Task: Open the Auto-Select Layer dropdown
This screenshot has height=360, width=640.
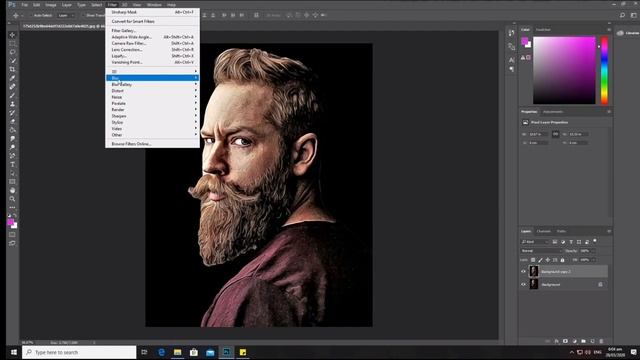Action: (x=66, y=15)
